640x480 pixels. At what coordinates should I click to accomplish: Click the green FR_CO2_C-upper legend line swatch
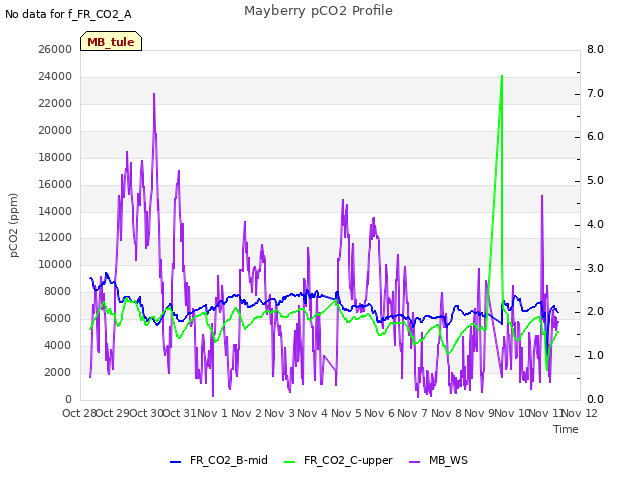click(289, 462)
